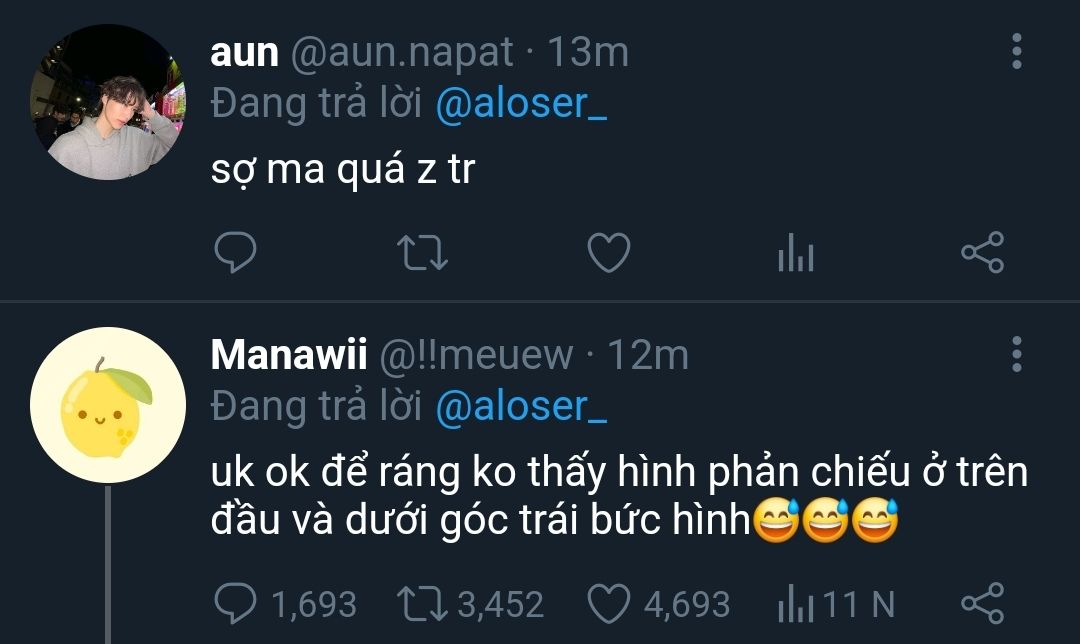View Manawii's tweet analytics showing 11 N
The width and height of the screenshot is (1080, 644).
point(796,603)
